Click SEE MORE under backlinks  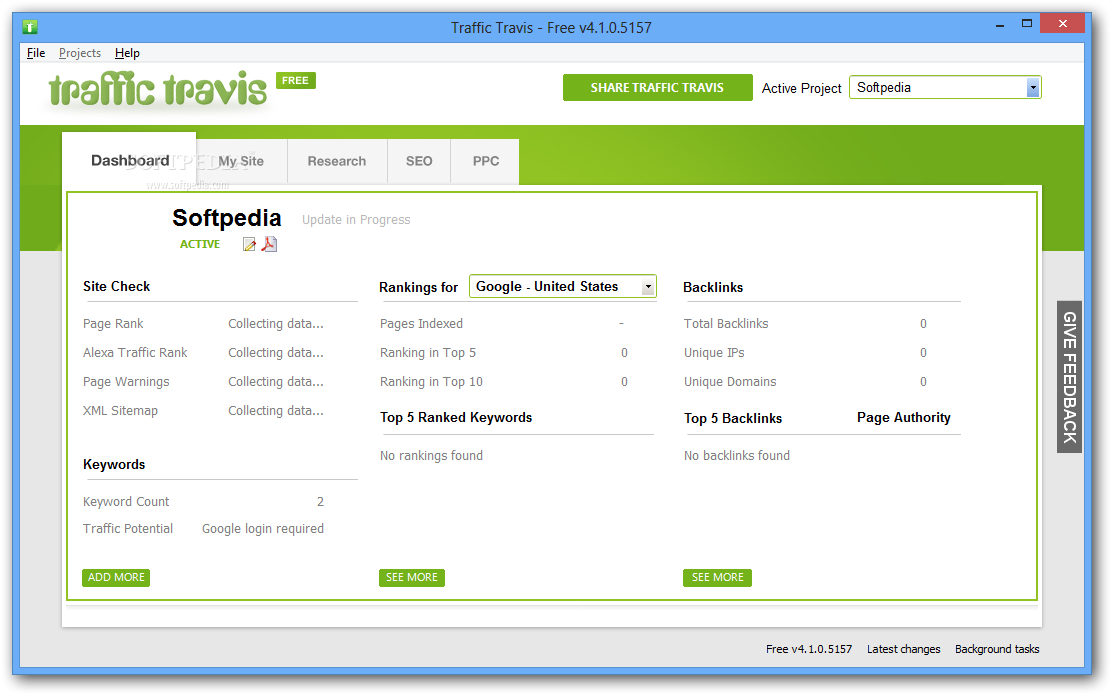(x=718, y=577)
